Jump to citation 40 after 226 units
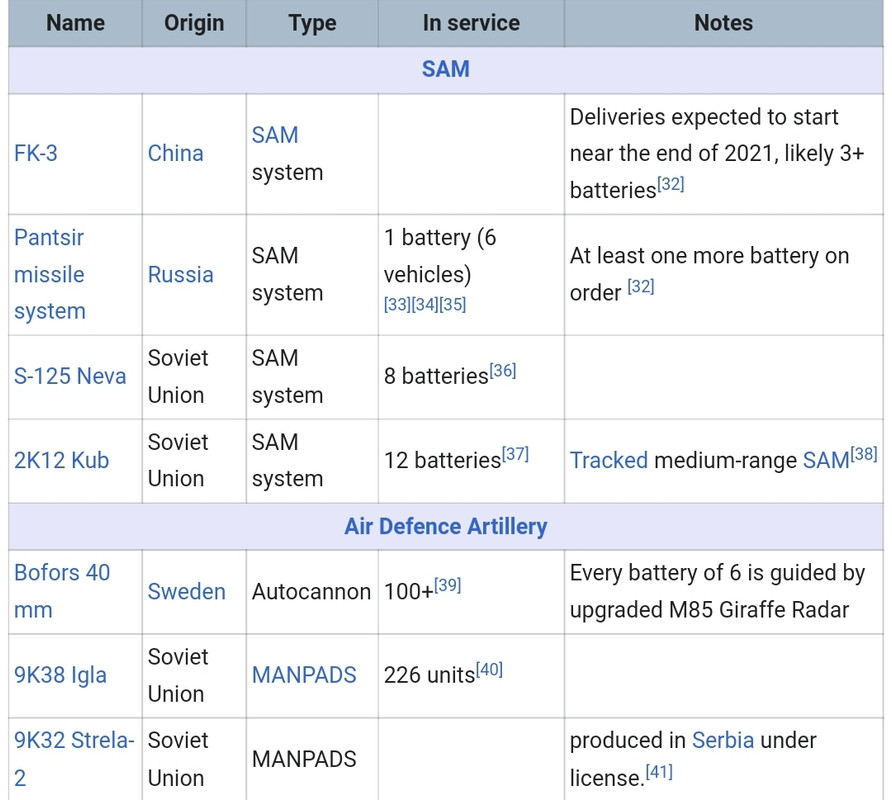 [x=489, y=670]
